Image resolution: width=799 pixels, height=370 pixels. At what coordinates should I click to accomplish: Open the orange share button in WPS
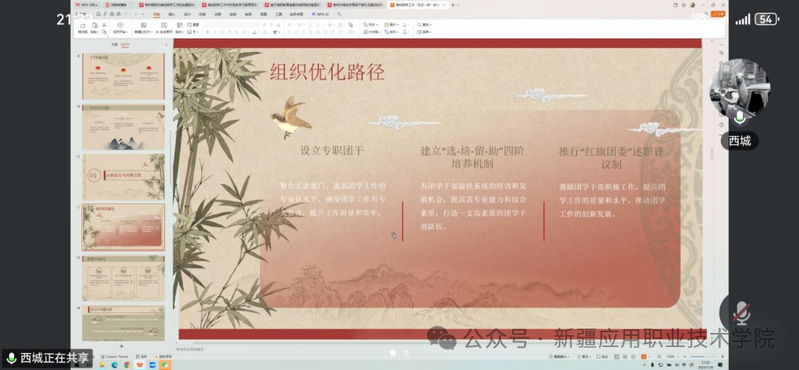point(718,14)
